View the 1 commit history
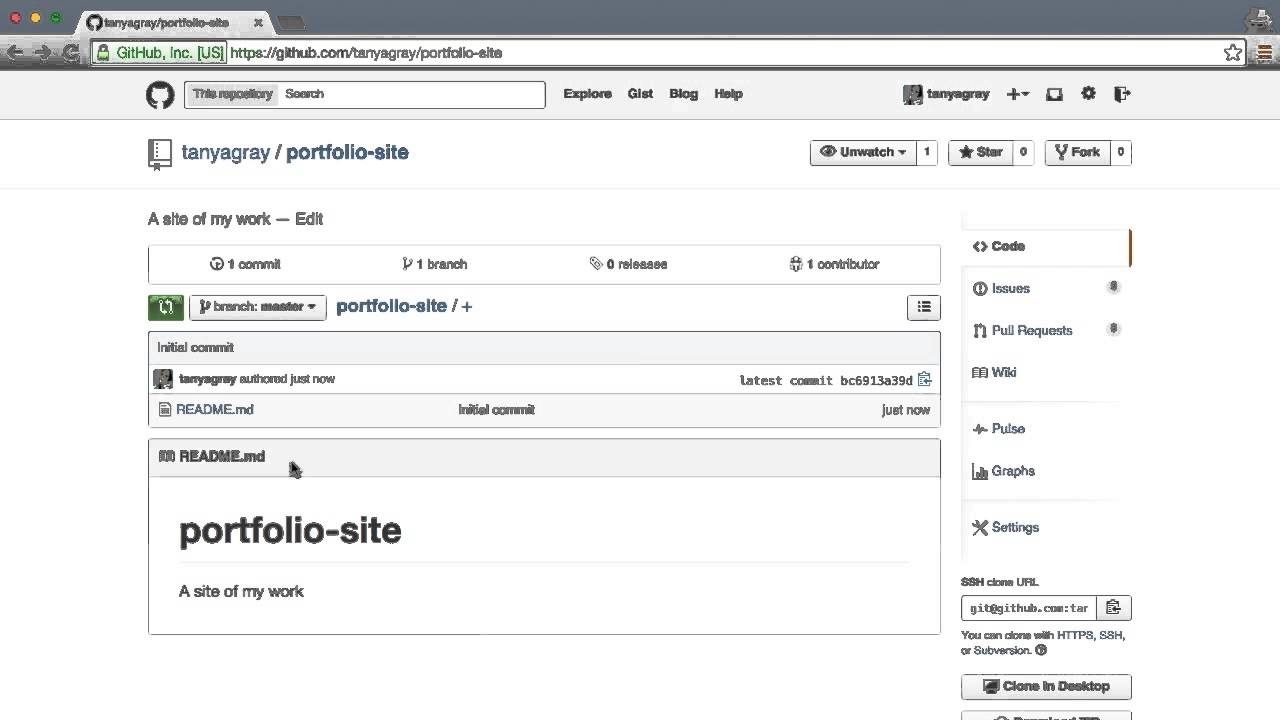This screenshot has width=1280, height=720. (x=245, y=264)
